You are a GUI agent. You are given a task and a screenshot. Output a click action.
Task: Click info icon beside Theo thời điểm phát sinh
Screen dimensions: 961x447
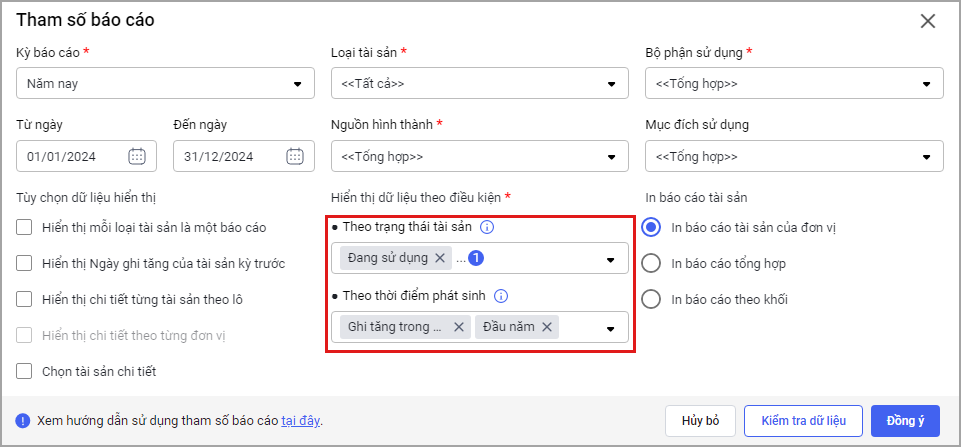(x=501, y=296)
